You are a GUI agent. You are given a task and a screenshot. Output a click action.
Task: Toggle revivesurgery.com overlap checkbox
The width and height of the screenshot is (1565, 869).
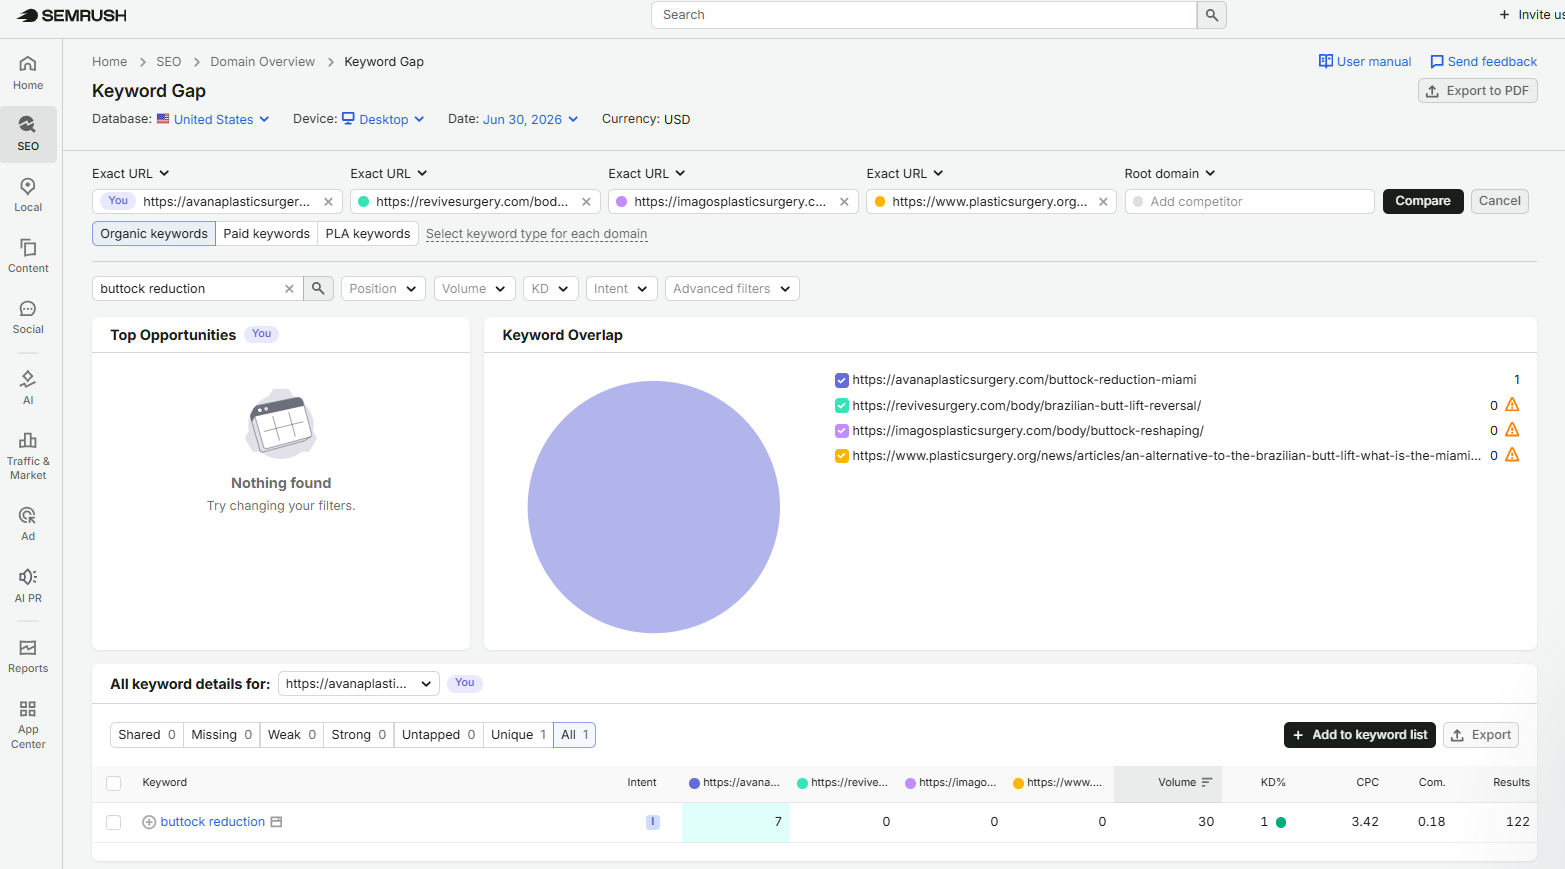point(842,406)
